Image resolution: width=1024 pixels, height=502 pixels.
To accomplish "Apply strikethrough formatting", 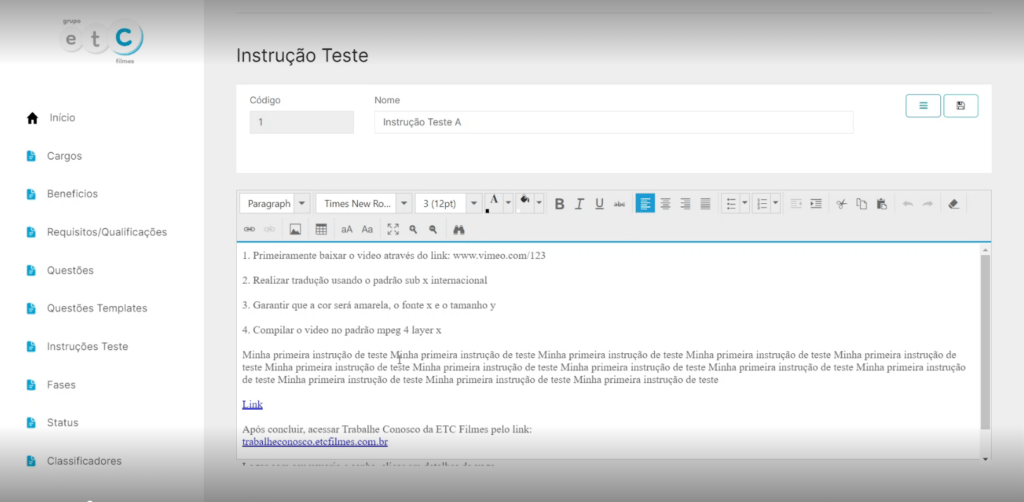I will [x=619, y=204].
